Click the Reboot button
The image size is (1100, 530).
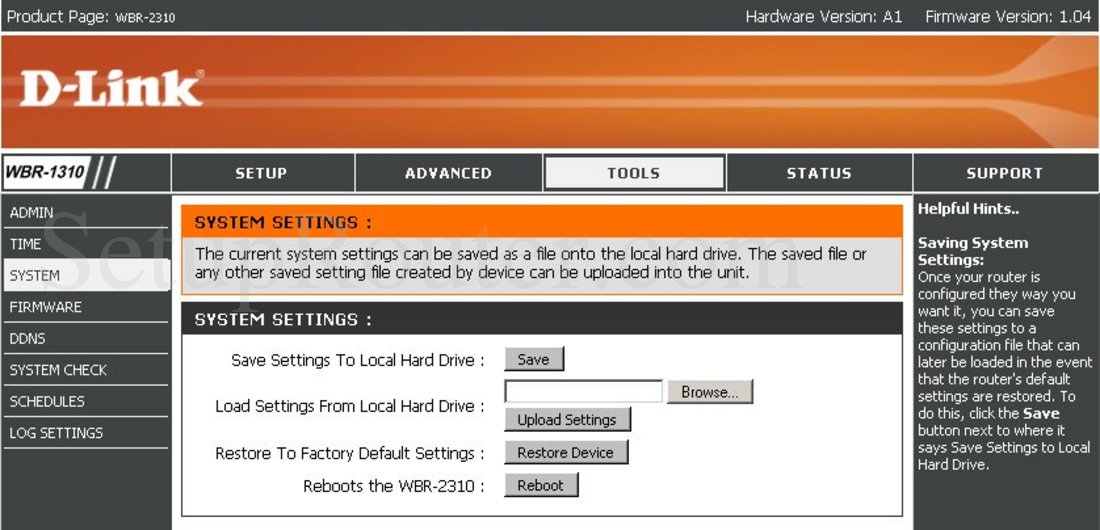pos(541,485)
